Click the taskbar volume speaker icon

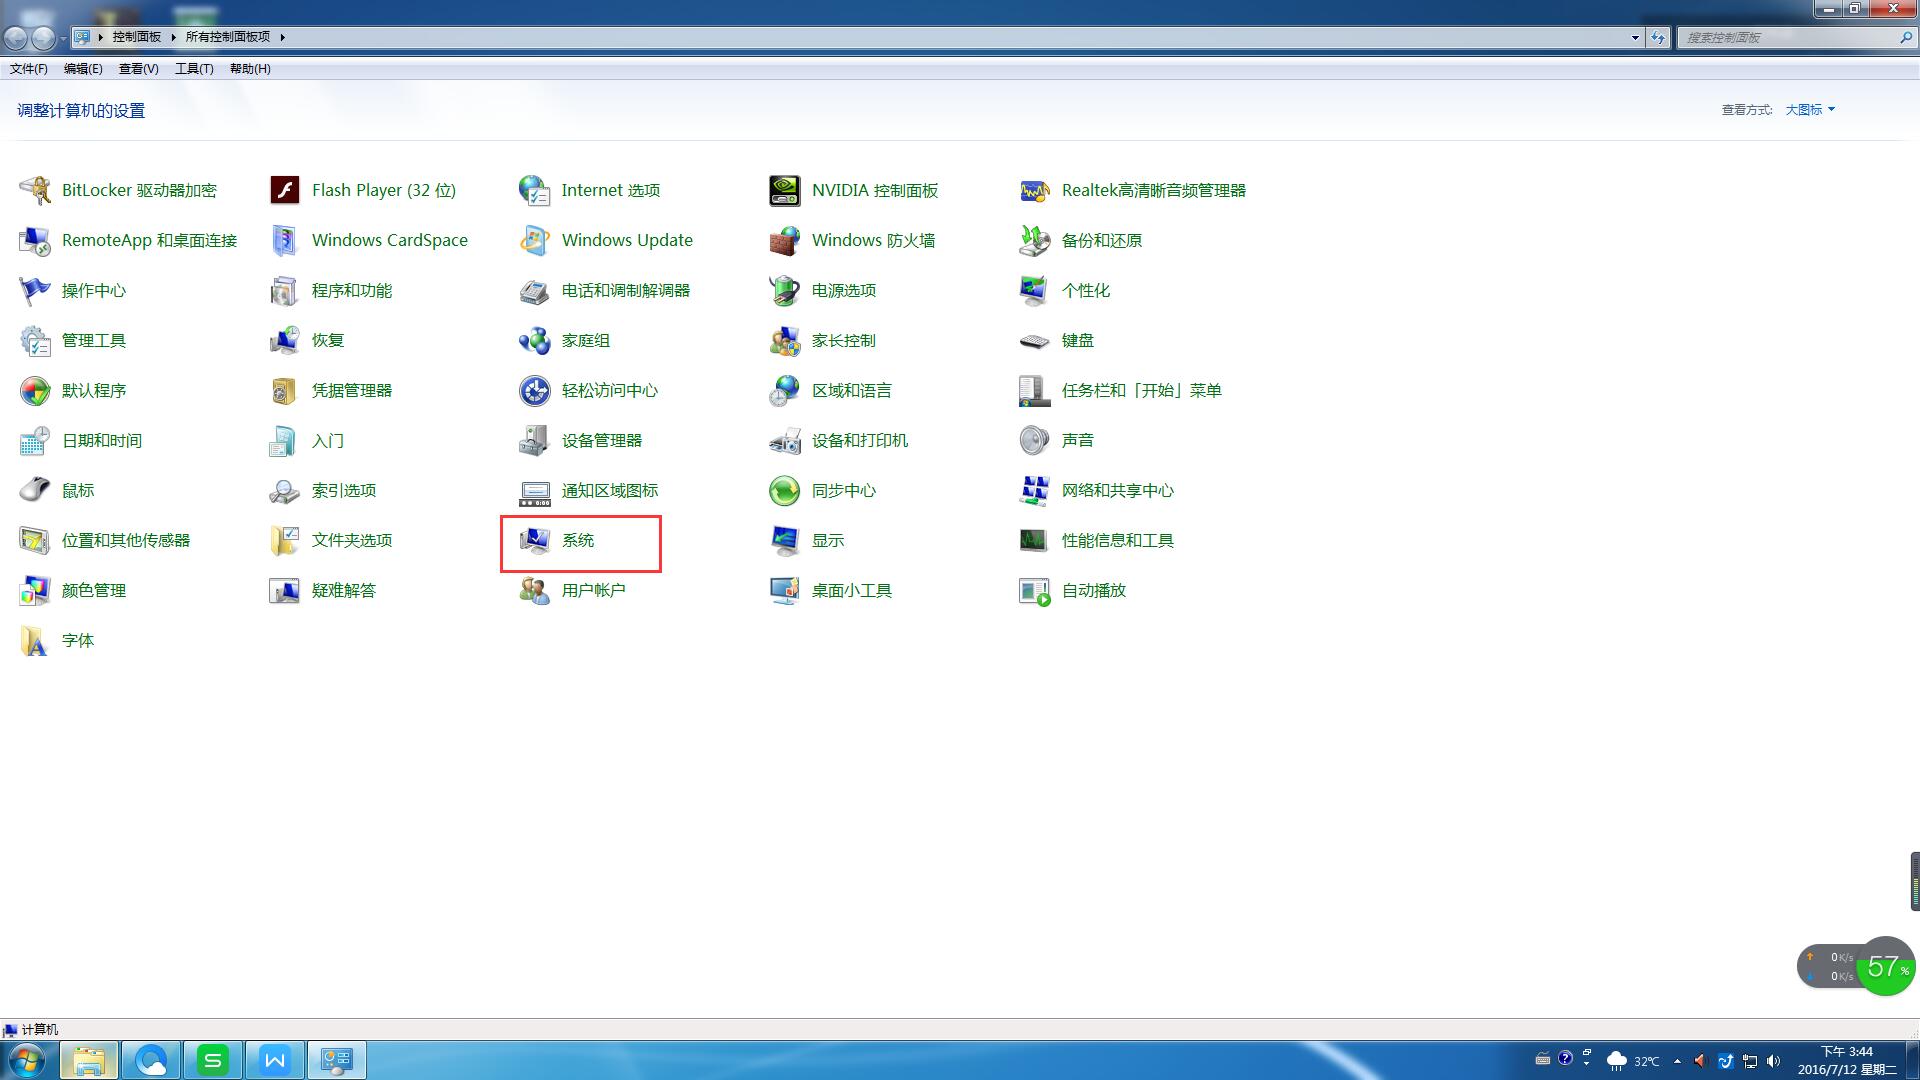[1773, 1061]
